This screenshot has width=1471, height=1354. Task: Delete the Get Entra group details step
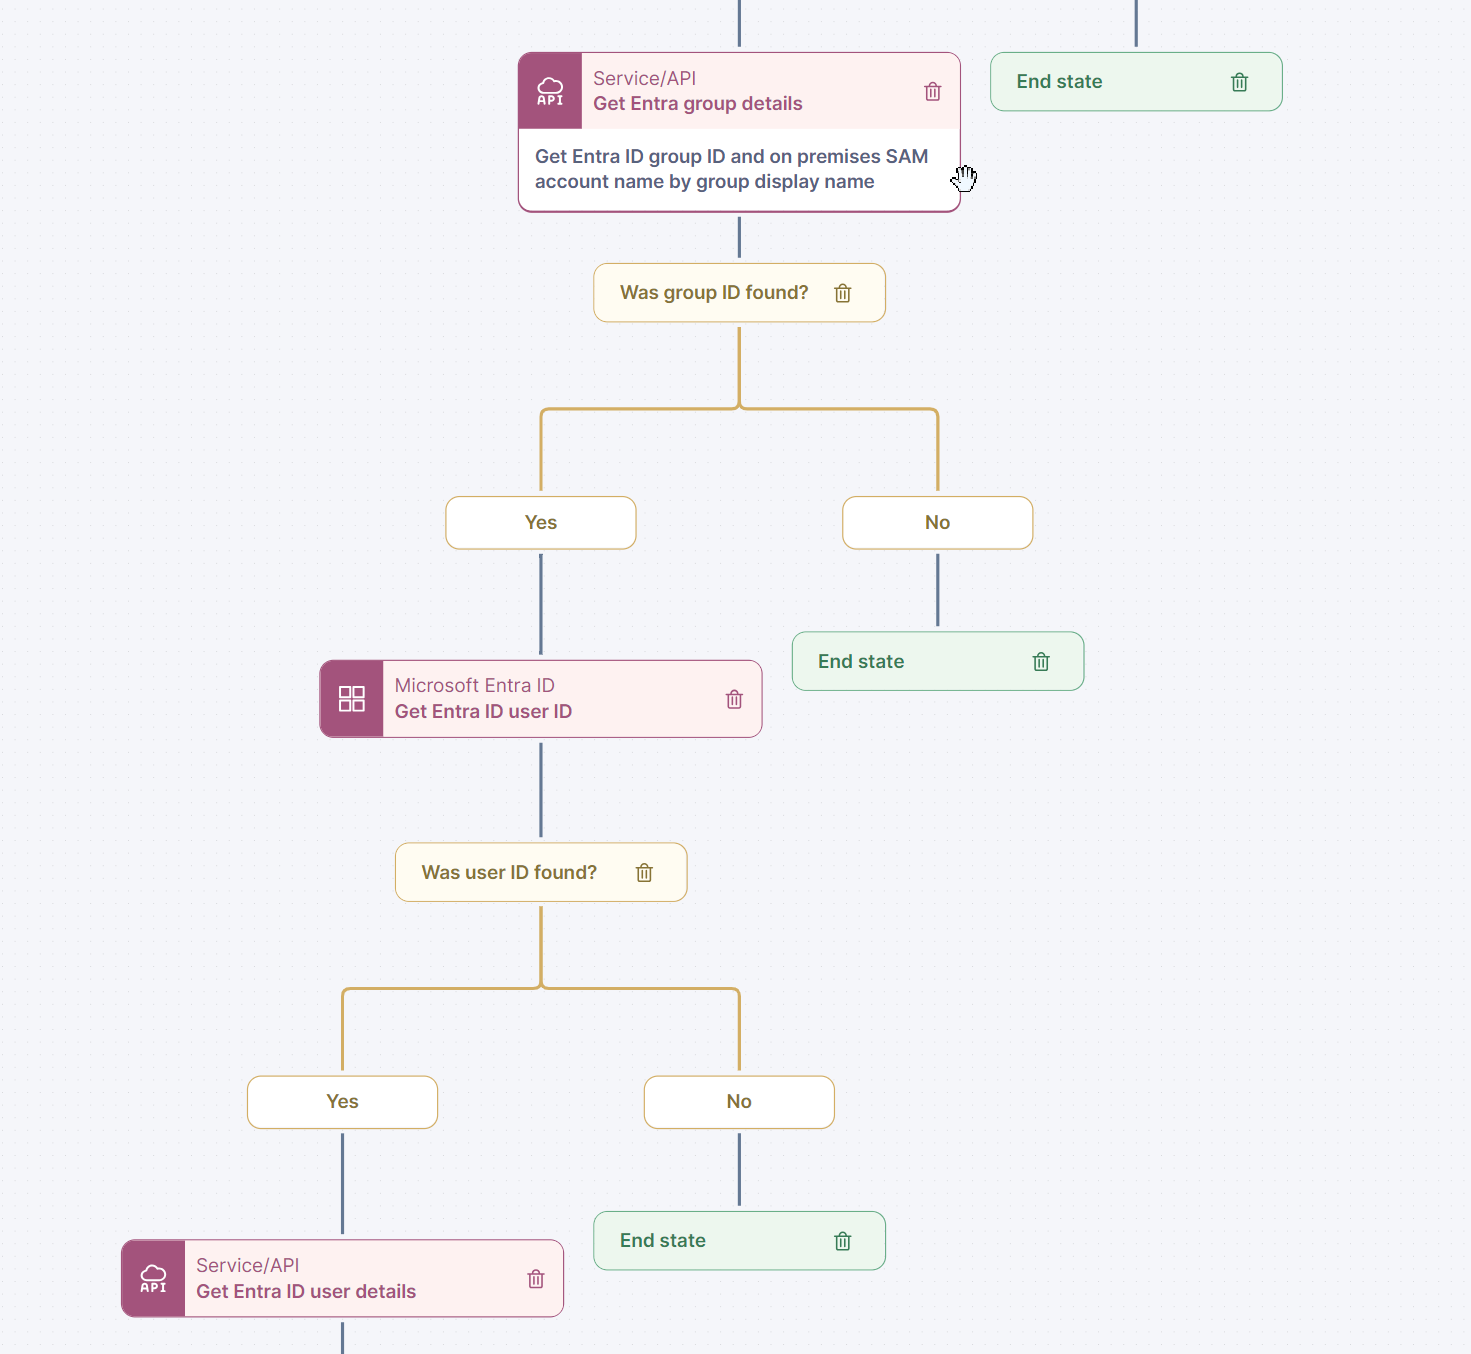[x=933, y=92]
